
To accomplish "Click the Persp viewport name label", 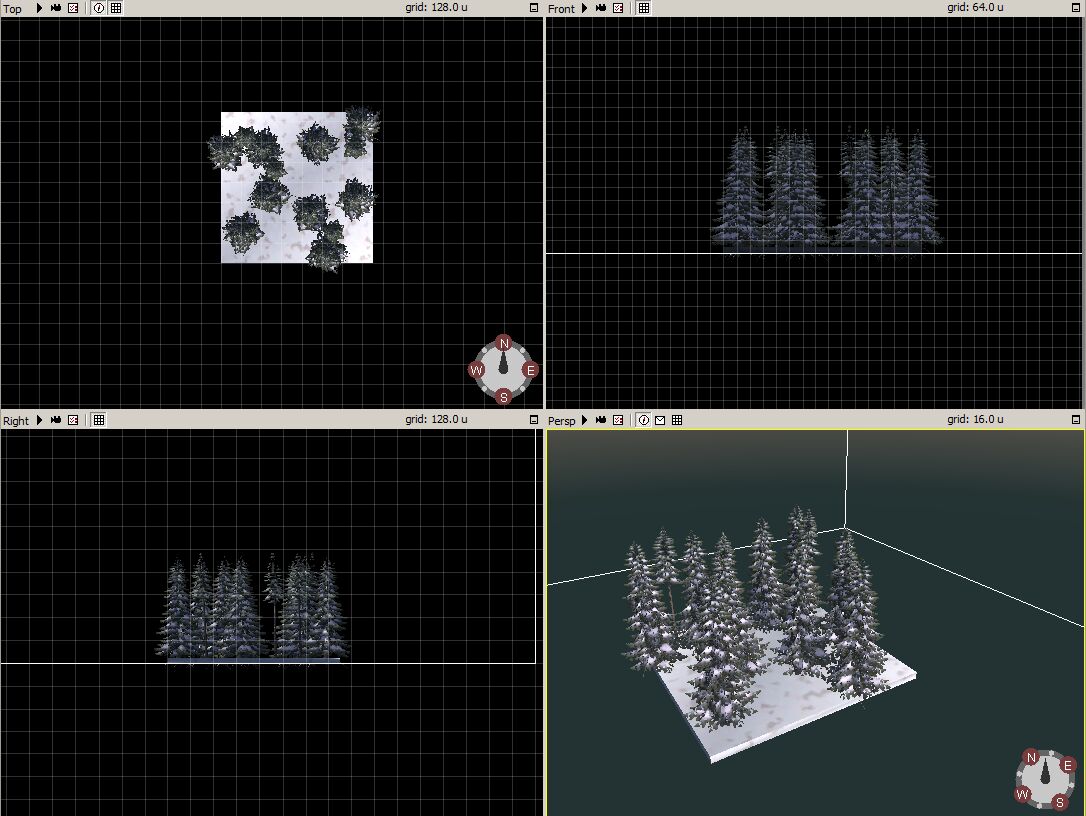I will (561, 421).
